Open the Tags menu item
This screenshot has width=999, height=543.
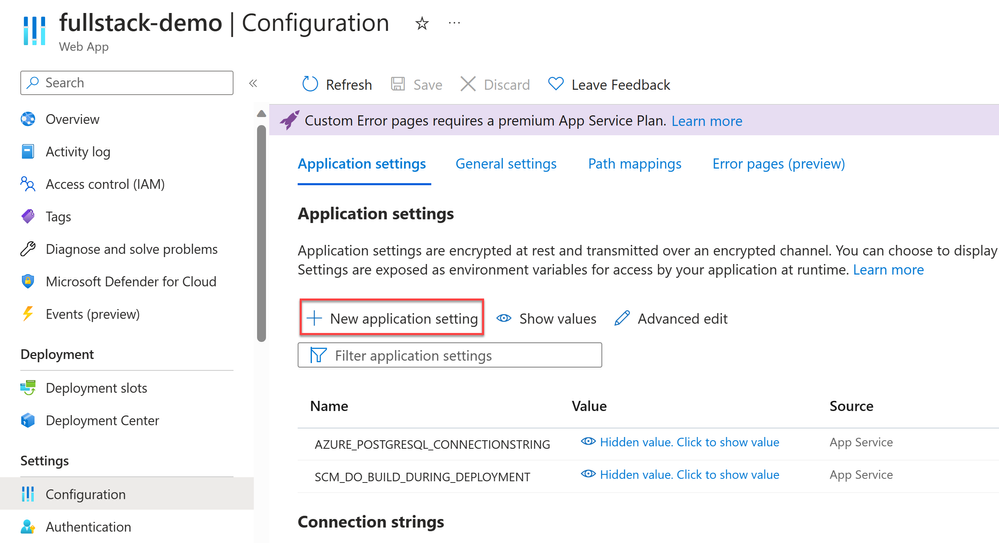point(59,217)
